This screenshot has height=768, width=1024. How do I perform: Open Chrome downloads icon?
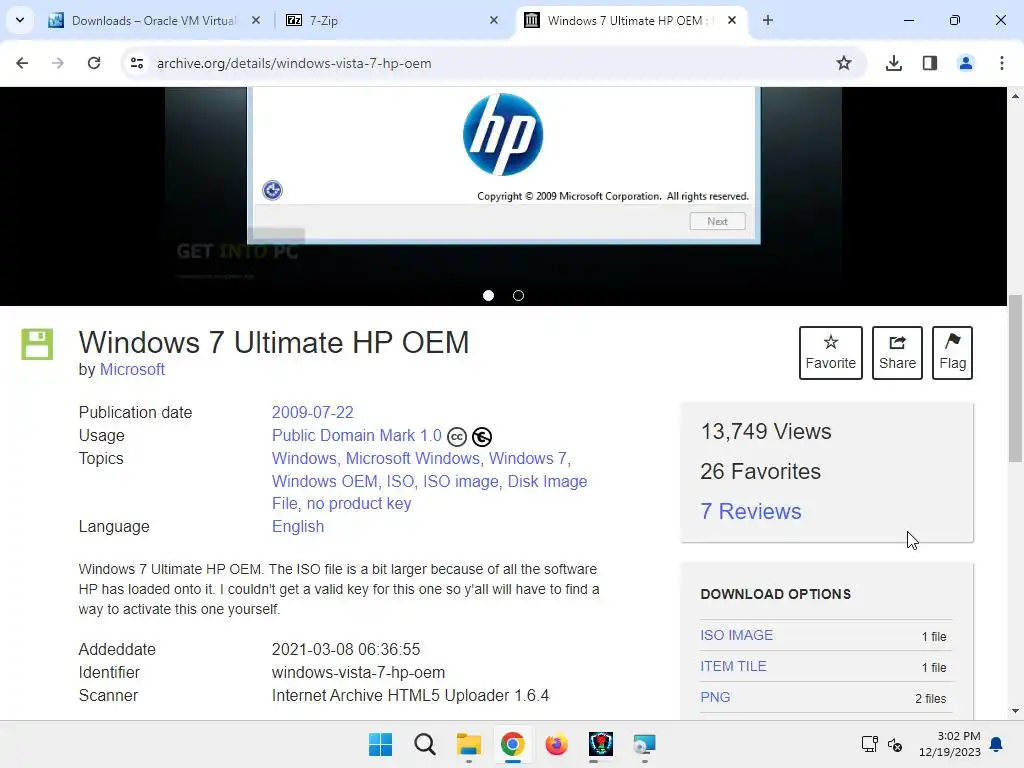894,63
